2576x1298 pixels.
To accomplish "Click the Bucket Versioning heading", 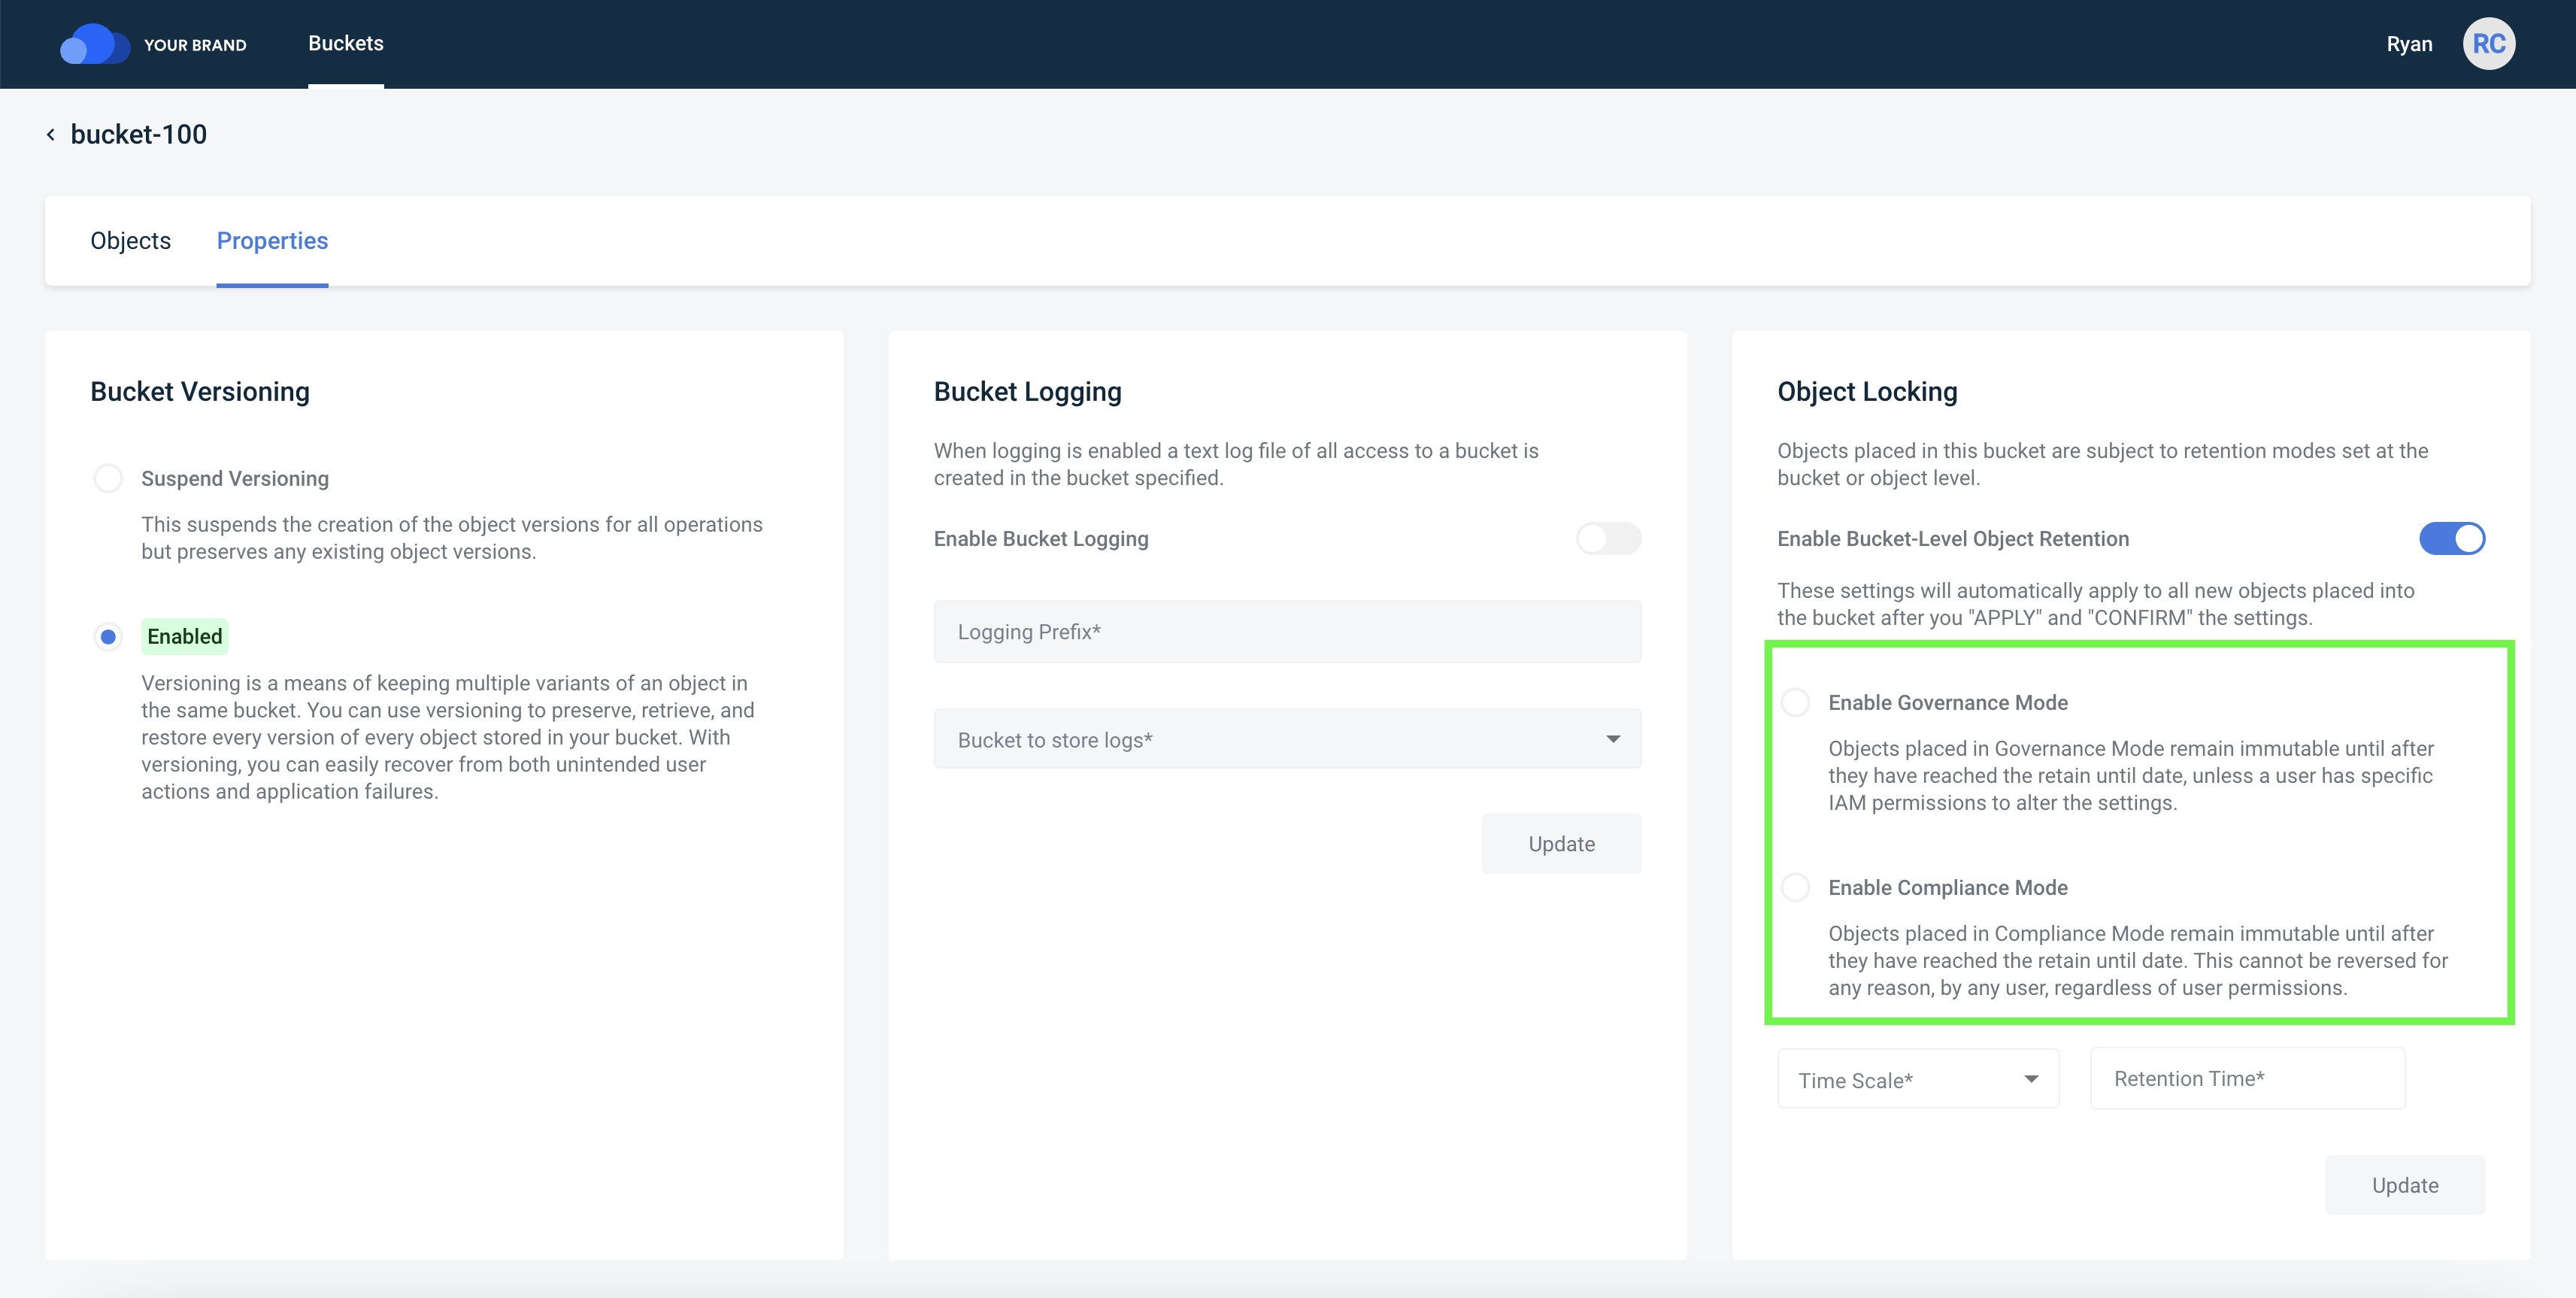I will point(200,391).
